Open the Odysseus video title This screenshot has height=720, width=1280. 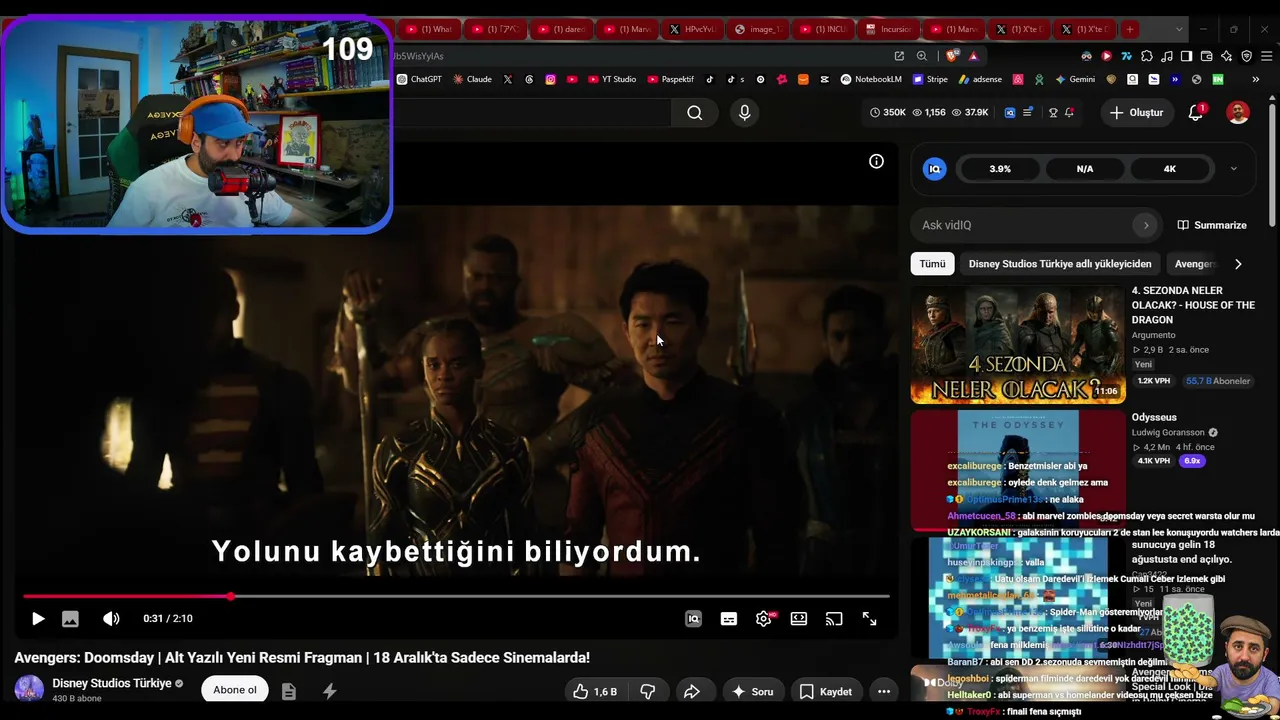1154,417
